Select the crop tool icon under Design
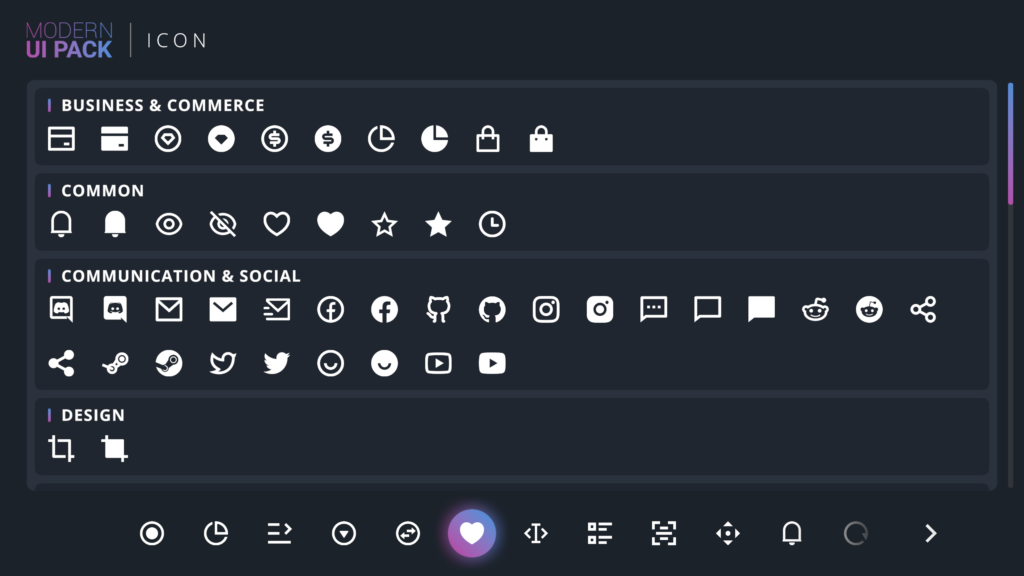The height and width of the screenshot is (576, 1024). click(61, 448)
